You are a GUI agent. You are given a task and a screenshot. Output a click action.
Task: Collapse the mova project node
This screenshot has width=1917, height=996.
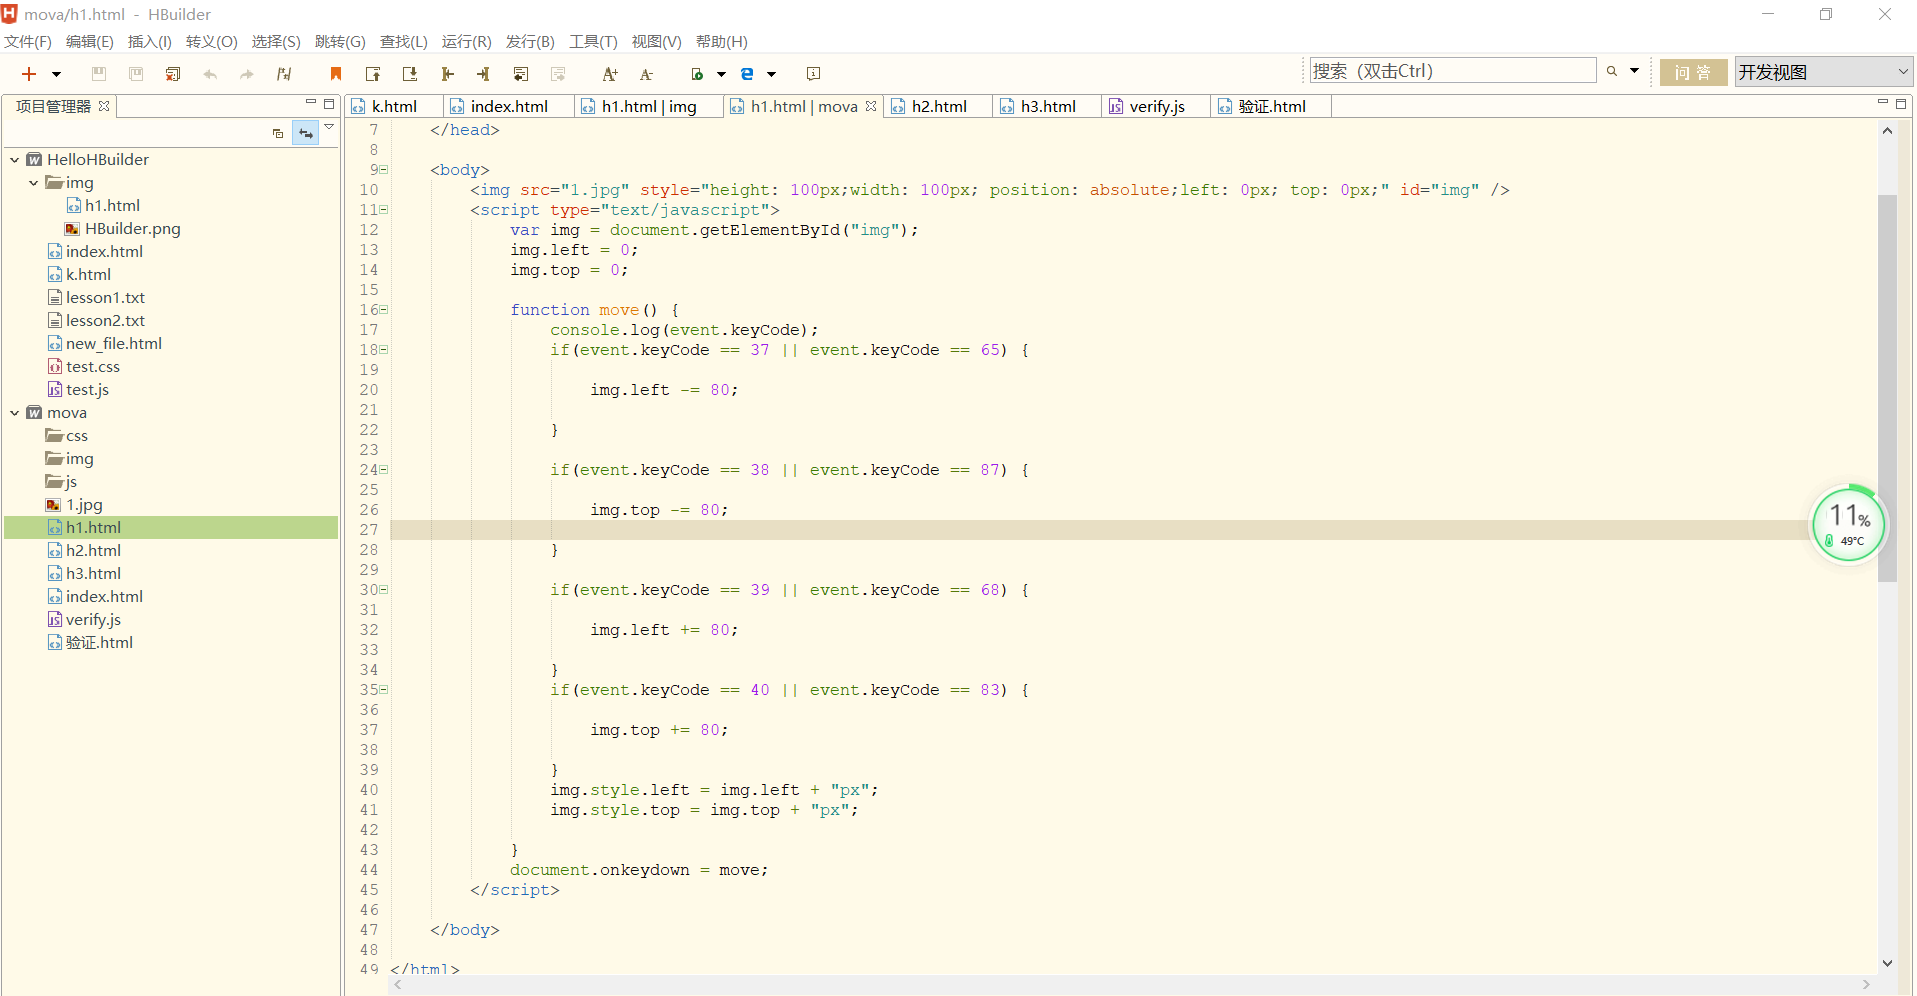point(13,412)
